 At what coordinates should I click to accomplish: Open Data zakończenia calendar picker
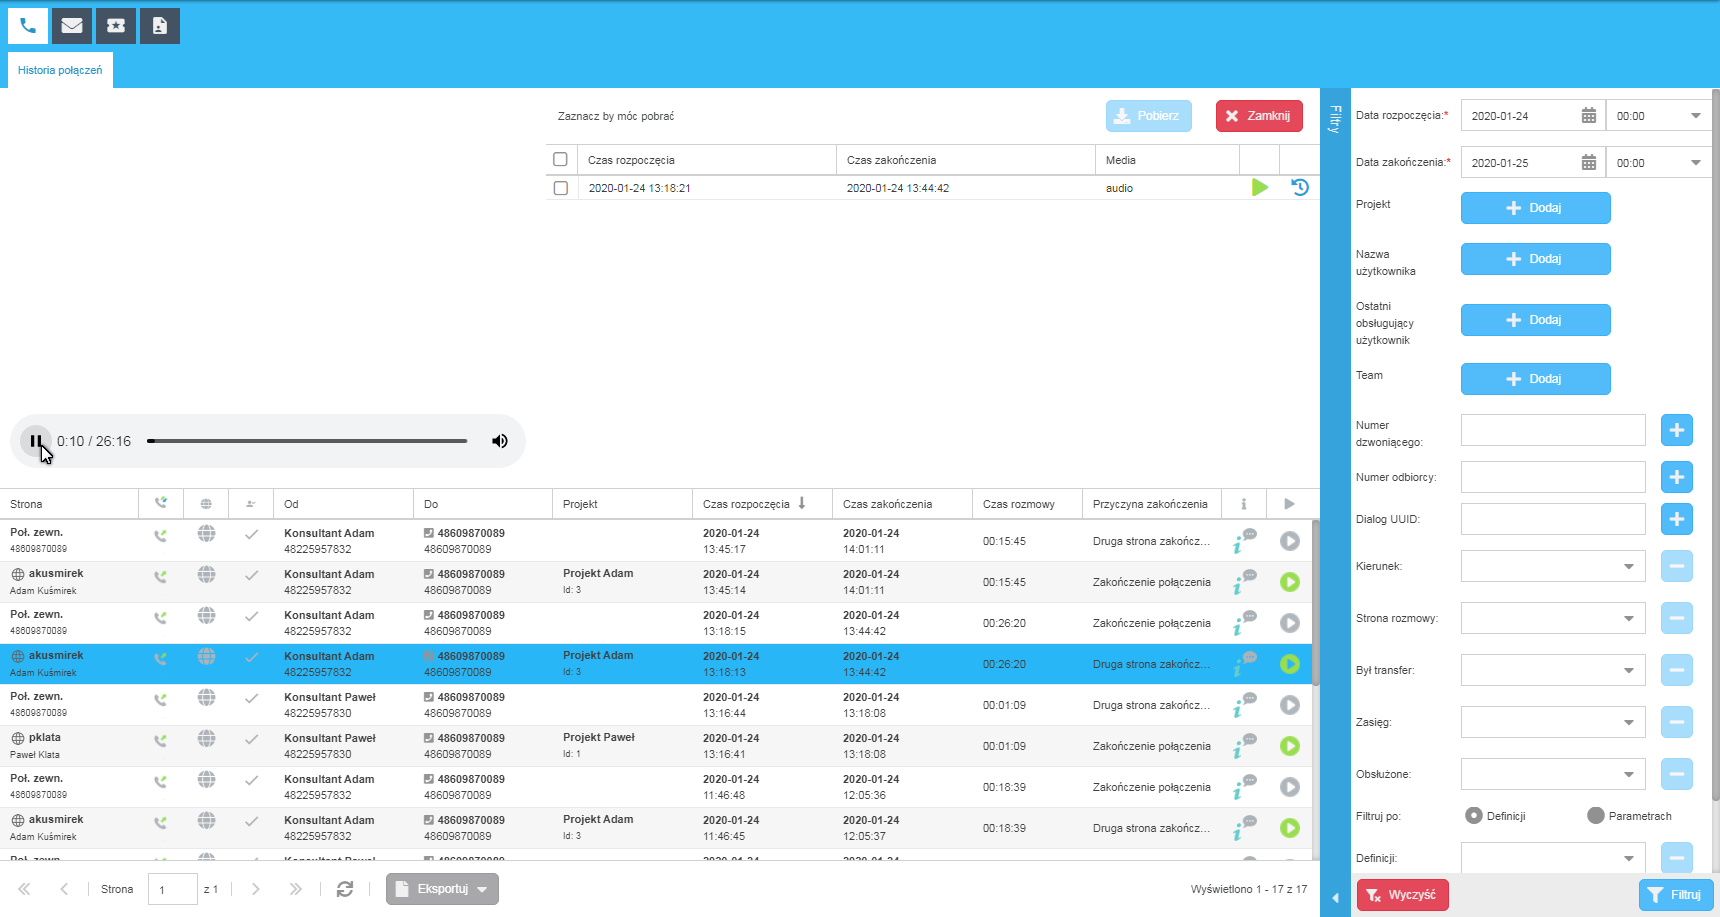coord(1588,163)
